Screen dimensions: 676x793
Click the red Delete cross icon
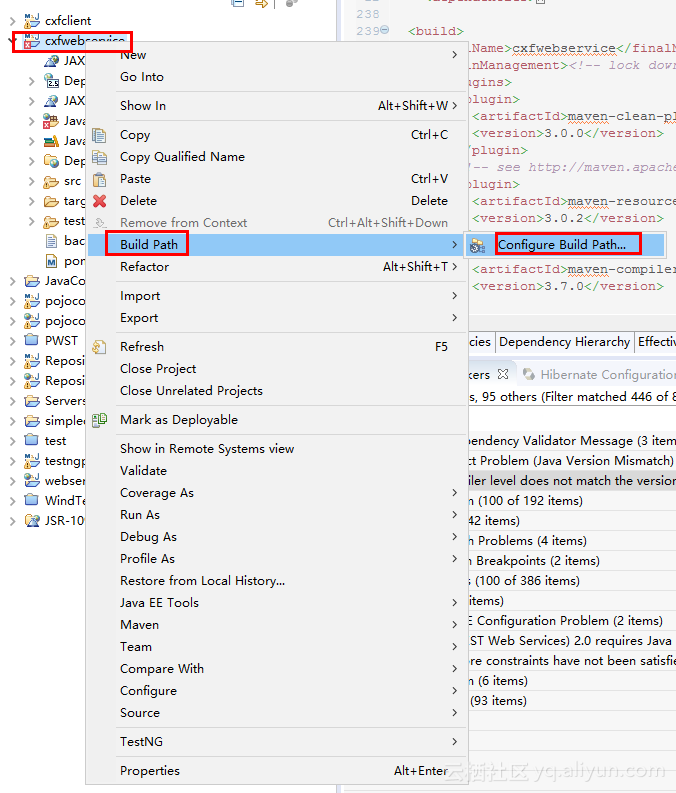coord(100,201)
